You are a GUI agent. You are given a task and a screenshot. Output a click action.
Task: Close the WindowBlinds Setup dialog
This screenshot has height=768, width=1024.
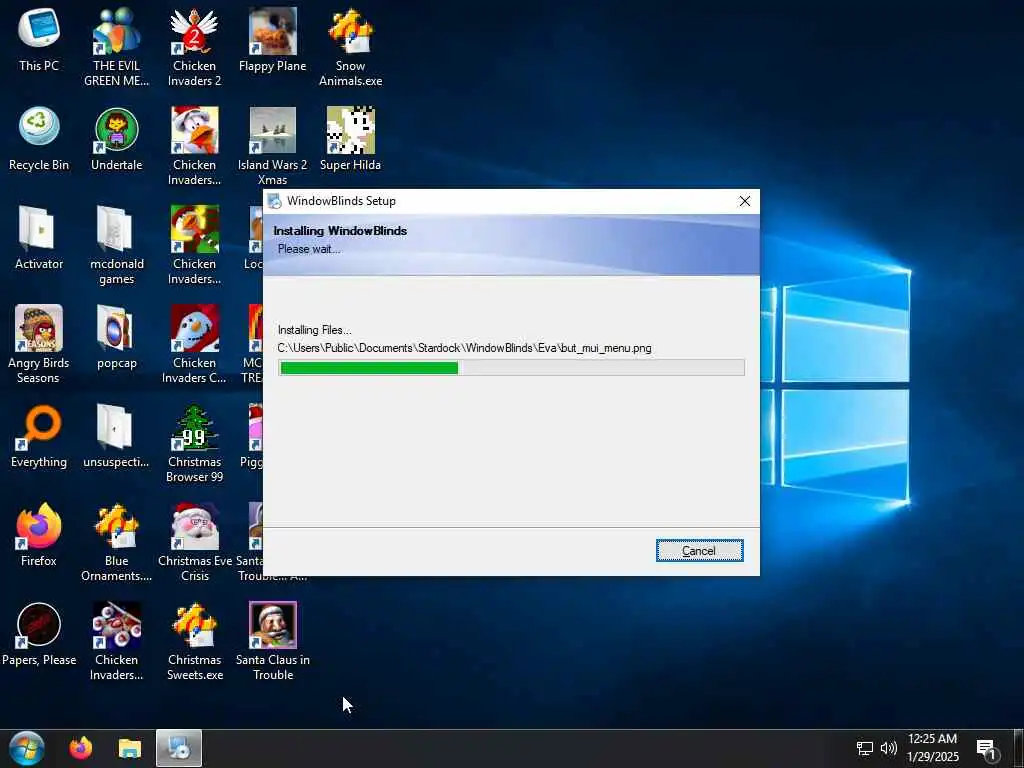click(x=744, y=201)
